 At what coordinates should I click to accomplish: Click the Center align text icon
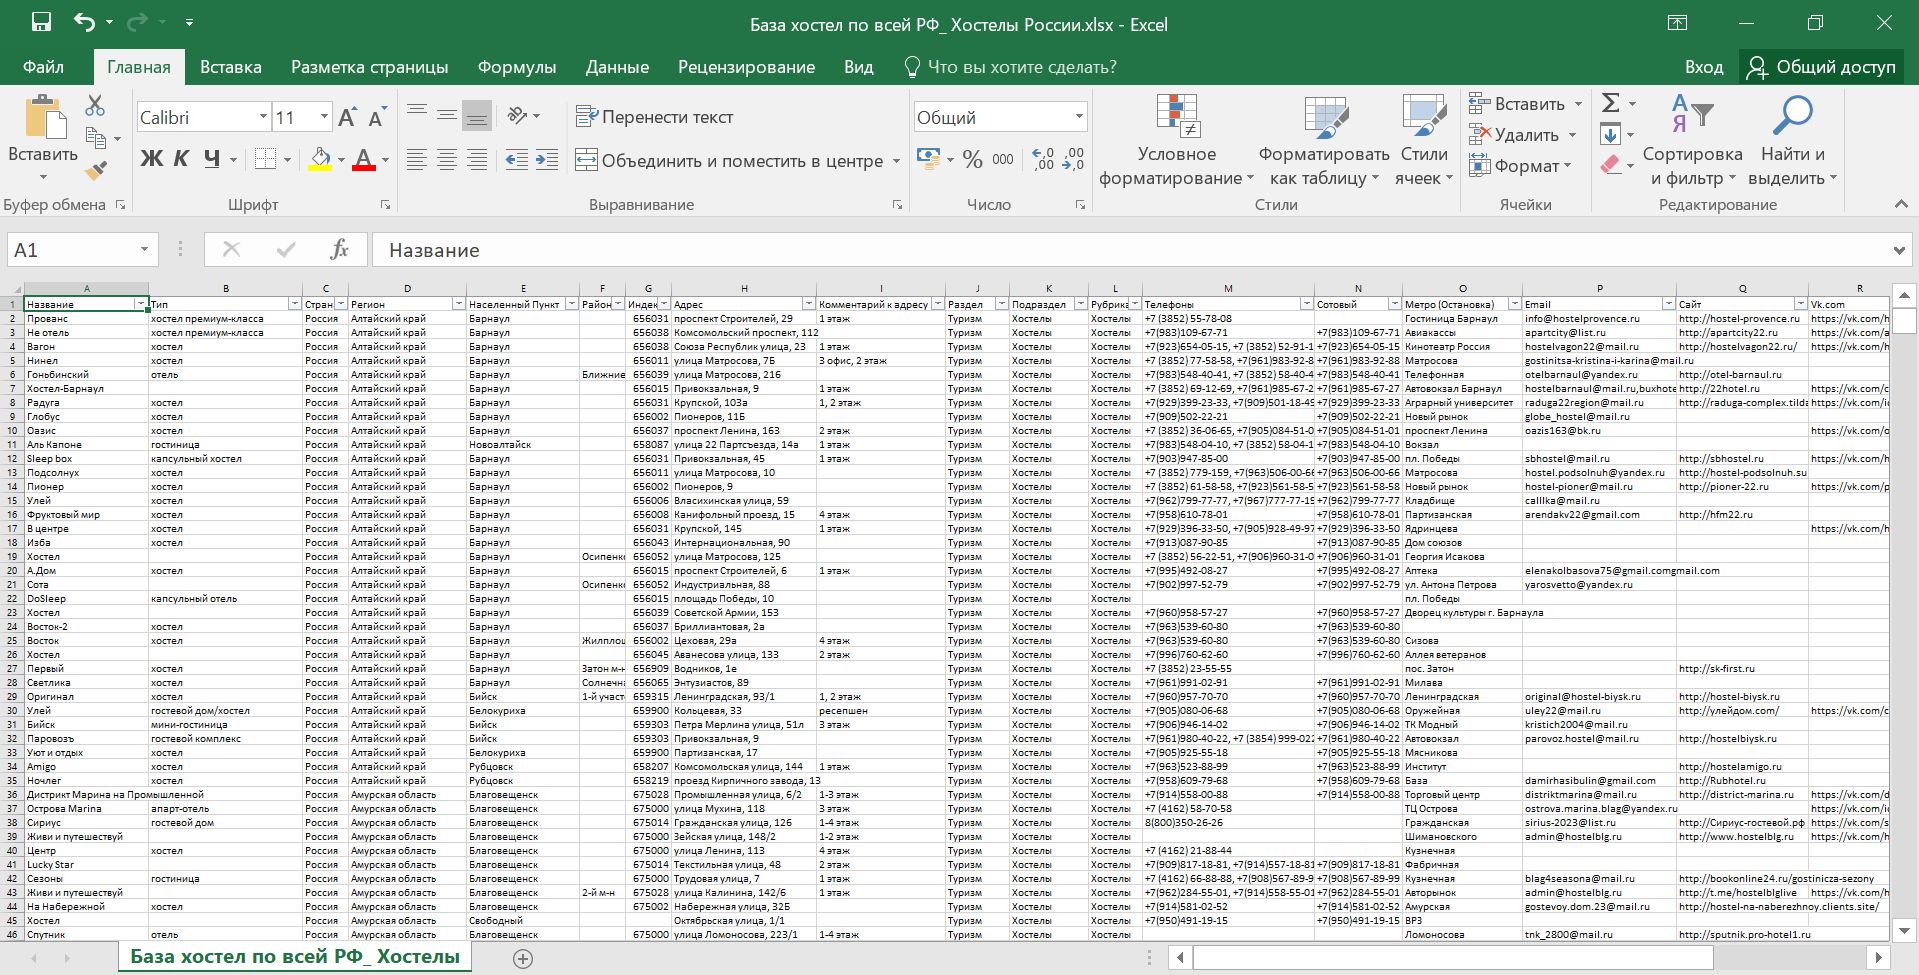point(447,160)
